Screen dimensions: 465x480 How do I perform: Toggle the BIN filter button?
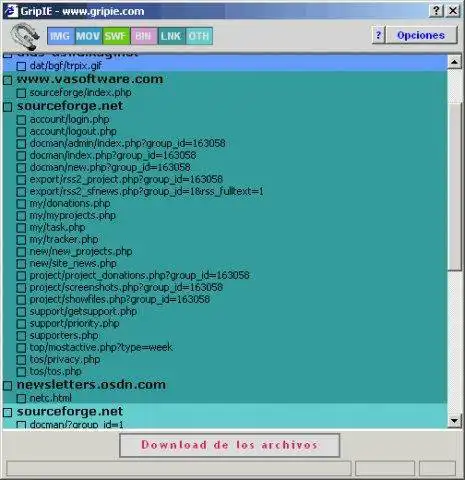(x=144, y=36)
